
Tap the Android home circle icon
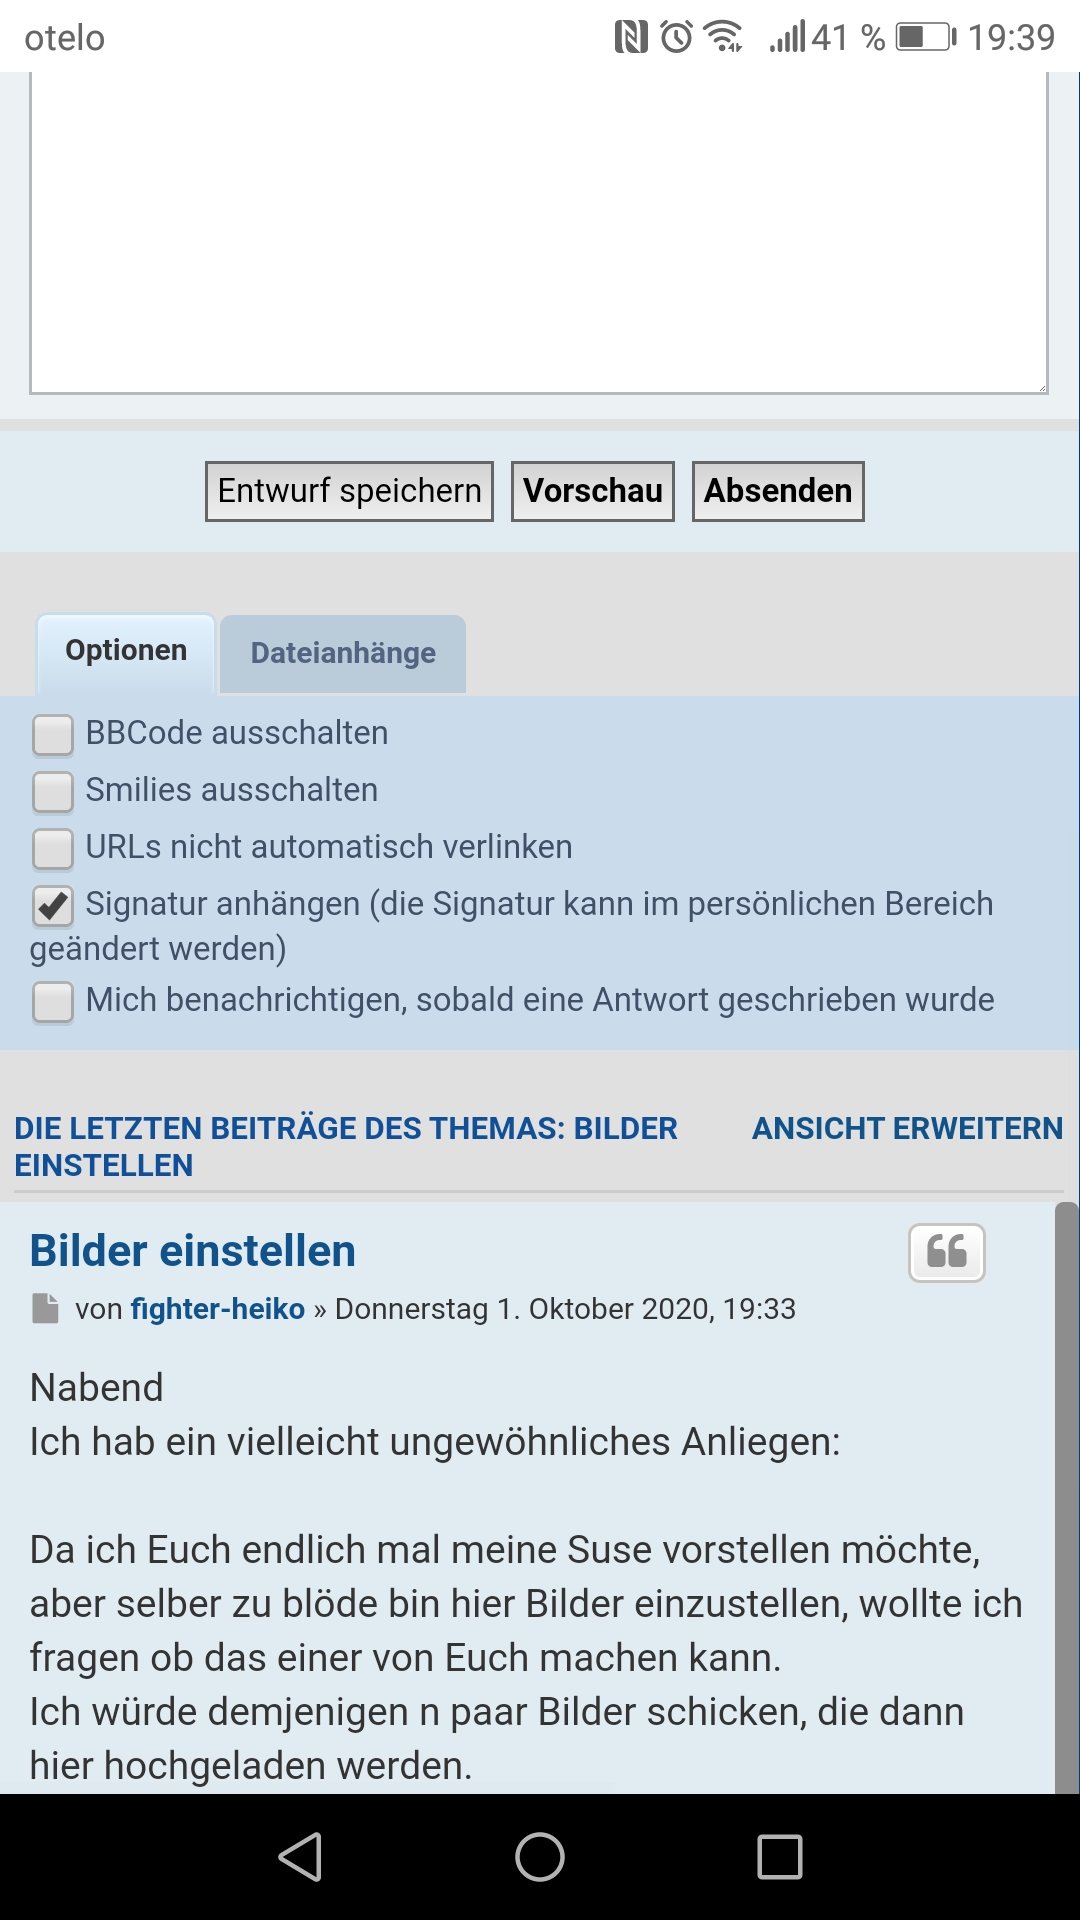[540, 1857]
